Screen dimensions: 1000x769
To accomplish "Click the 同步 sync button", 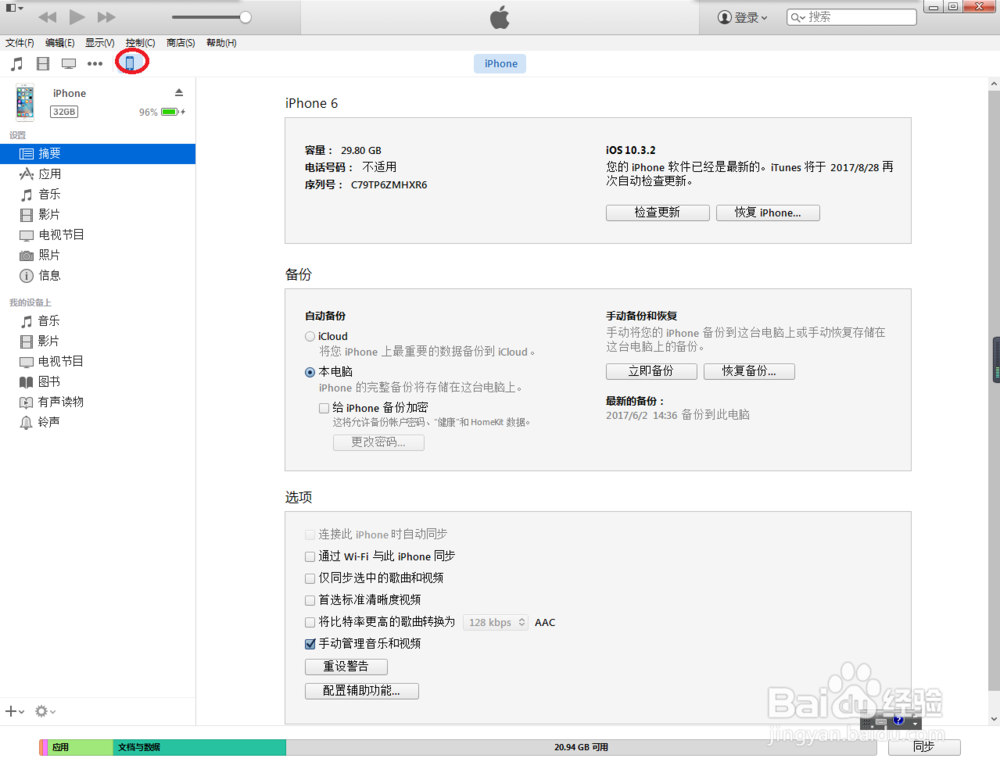I will click(x=924, y=747).
